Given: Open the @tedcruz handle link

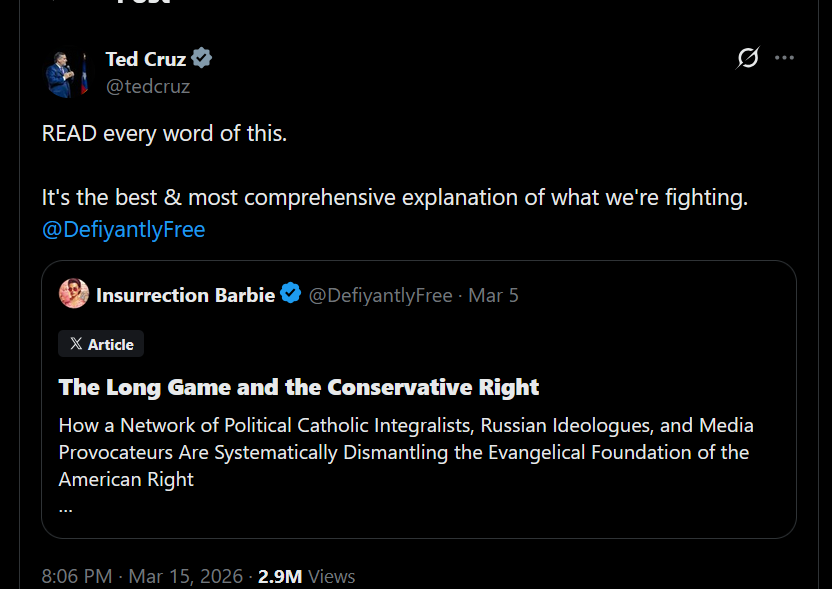Looking at the screenshot, I should [x=148, y=86].
